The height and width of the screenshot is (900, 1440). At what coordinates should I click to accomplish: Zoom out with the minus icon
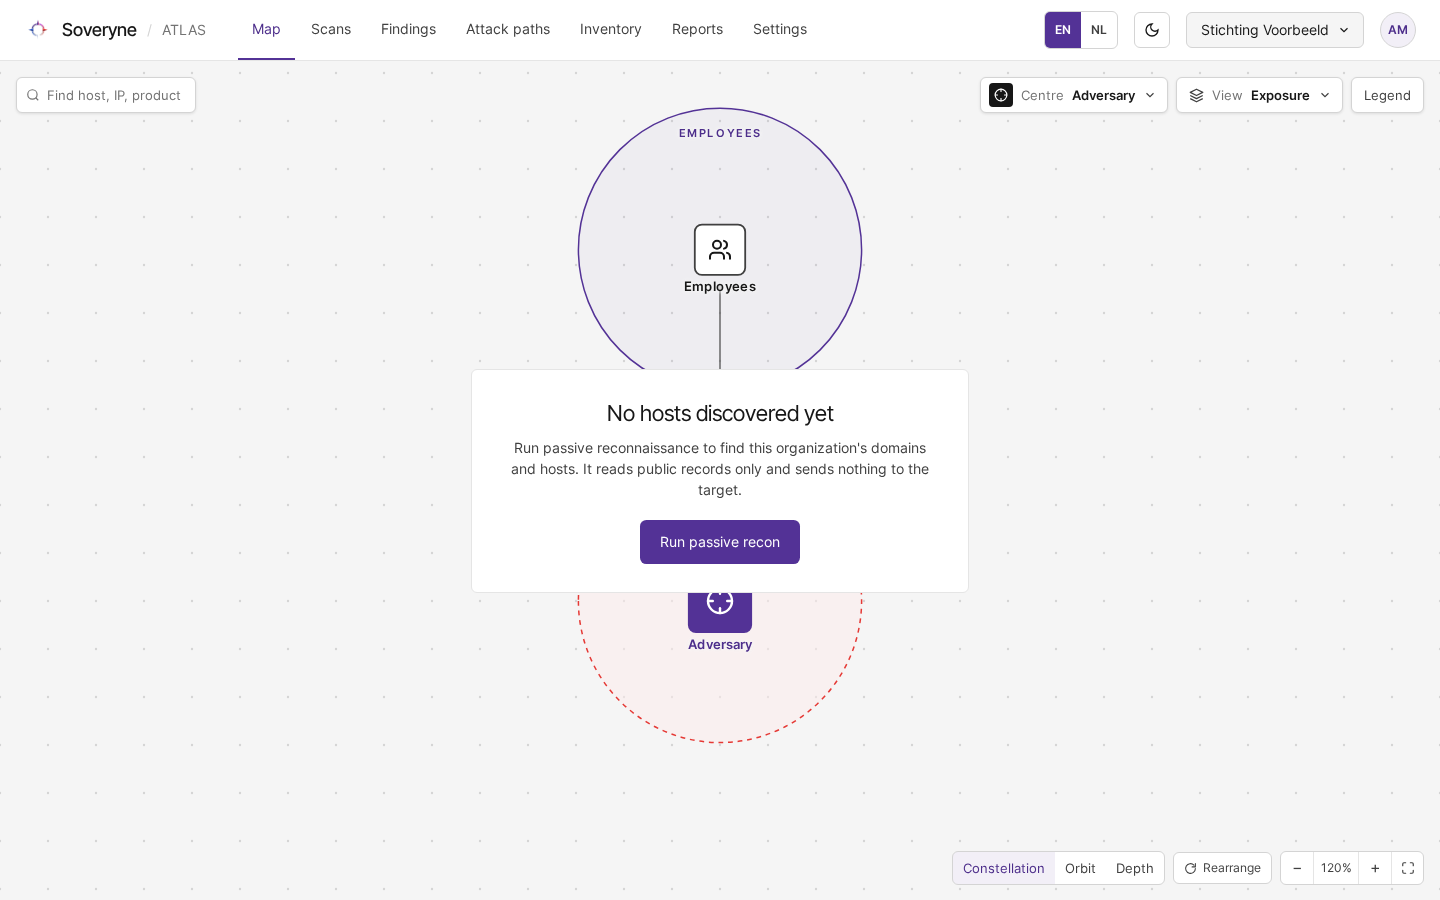1297,868
